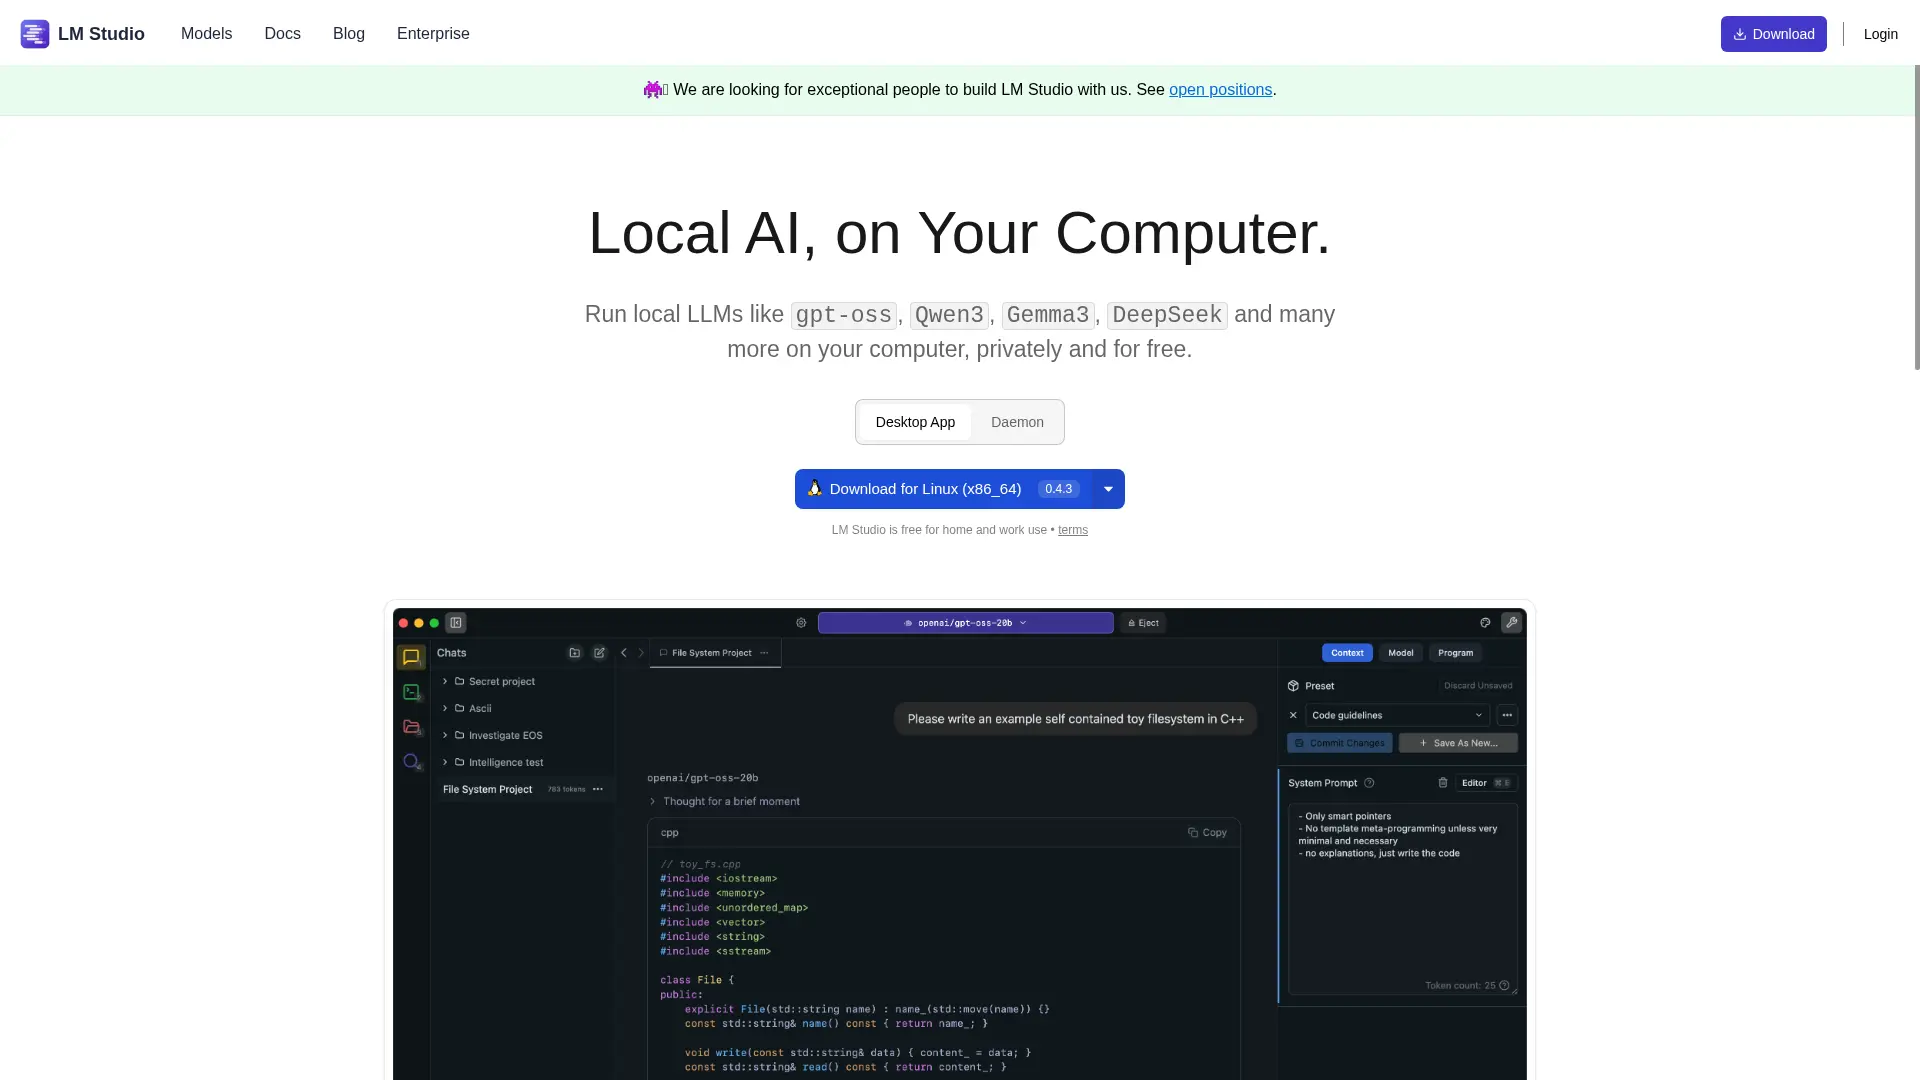Viewport: 1920px width, 1080px height.
Task: Eject the loaded gpt-oss-20b model
Action: [x=1143, y=622]
